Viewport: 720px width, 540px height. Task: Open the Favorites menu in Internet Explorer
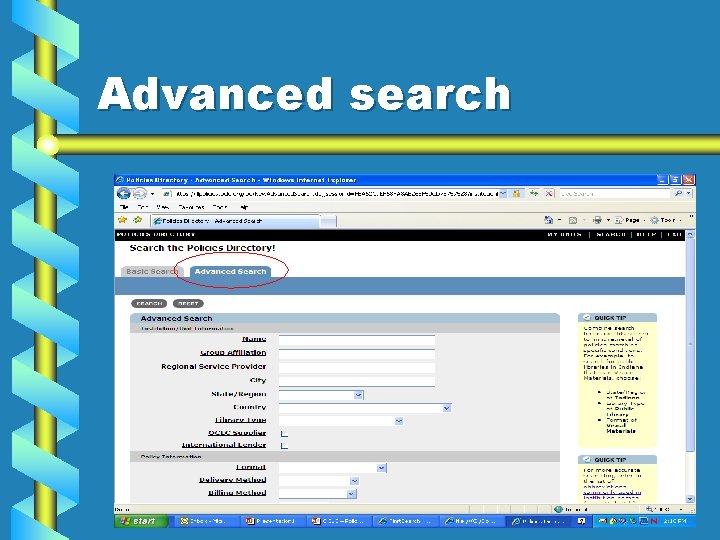[191, 207]
